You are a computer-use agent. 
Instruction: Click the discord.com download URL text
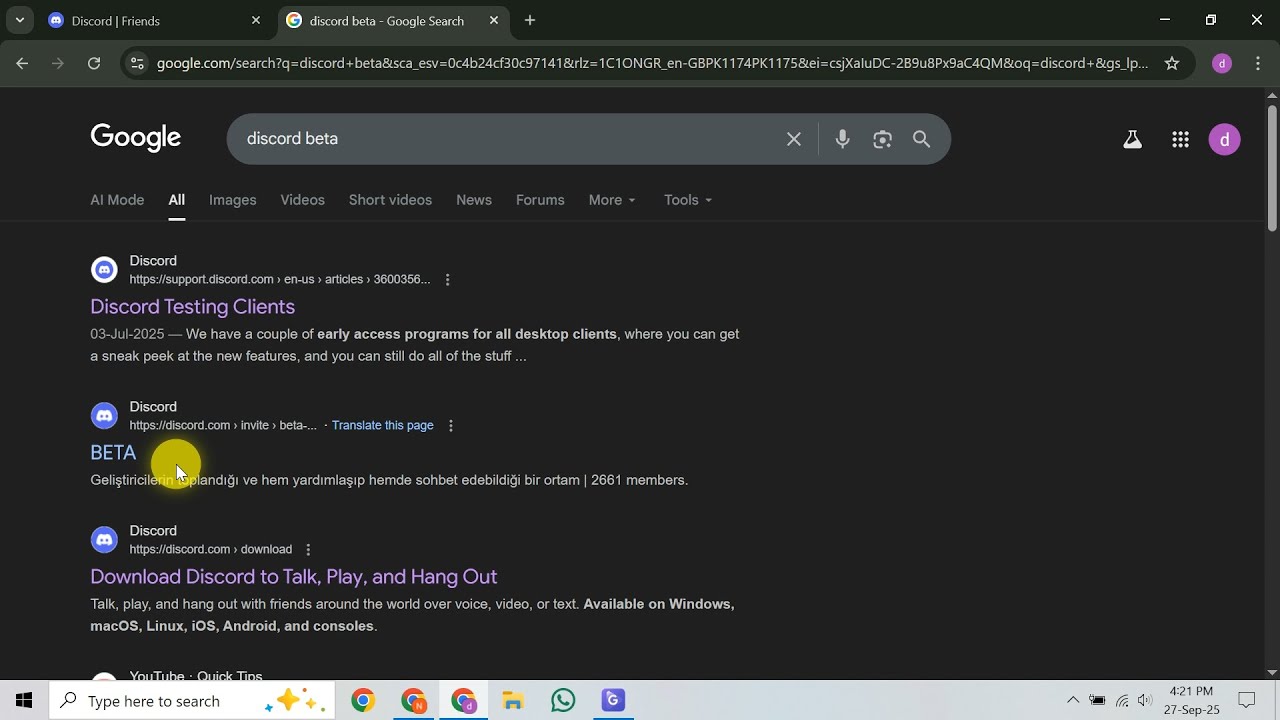(x=211, y=549)
